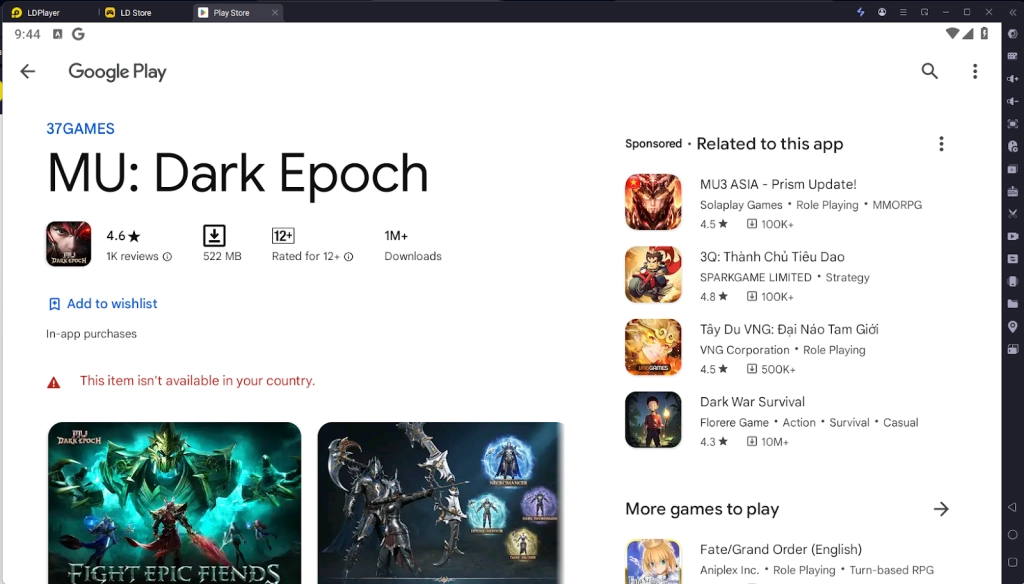This screenshot has width=1024, height=584.
Task: Collapse the sidebar with the double-chevron icon
Action: tap(1013, 12)
